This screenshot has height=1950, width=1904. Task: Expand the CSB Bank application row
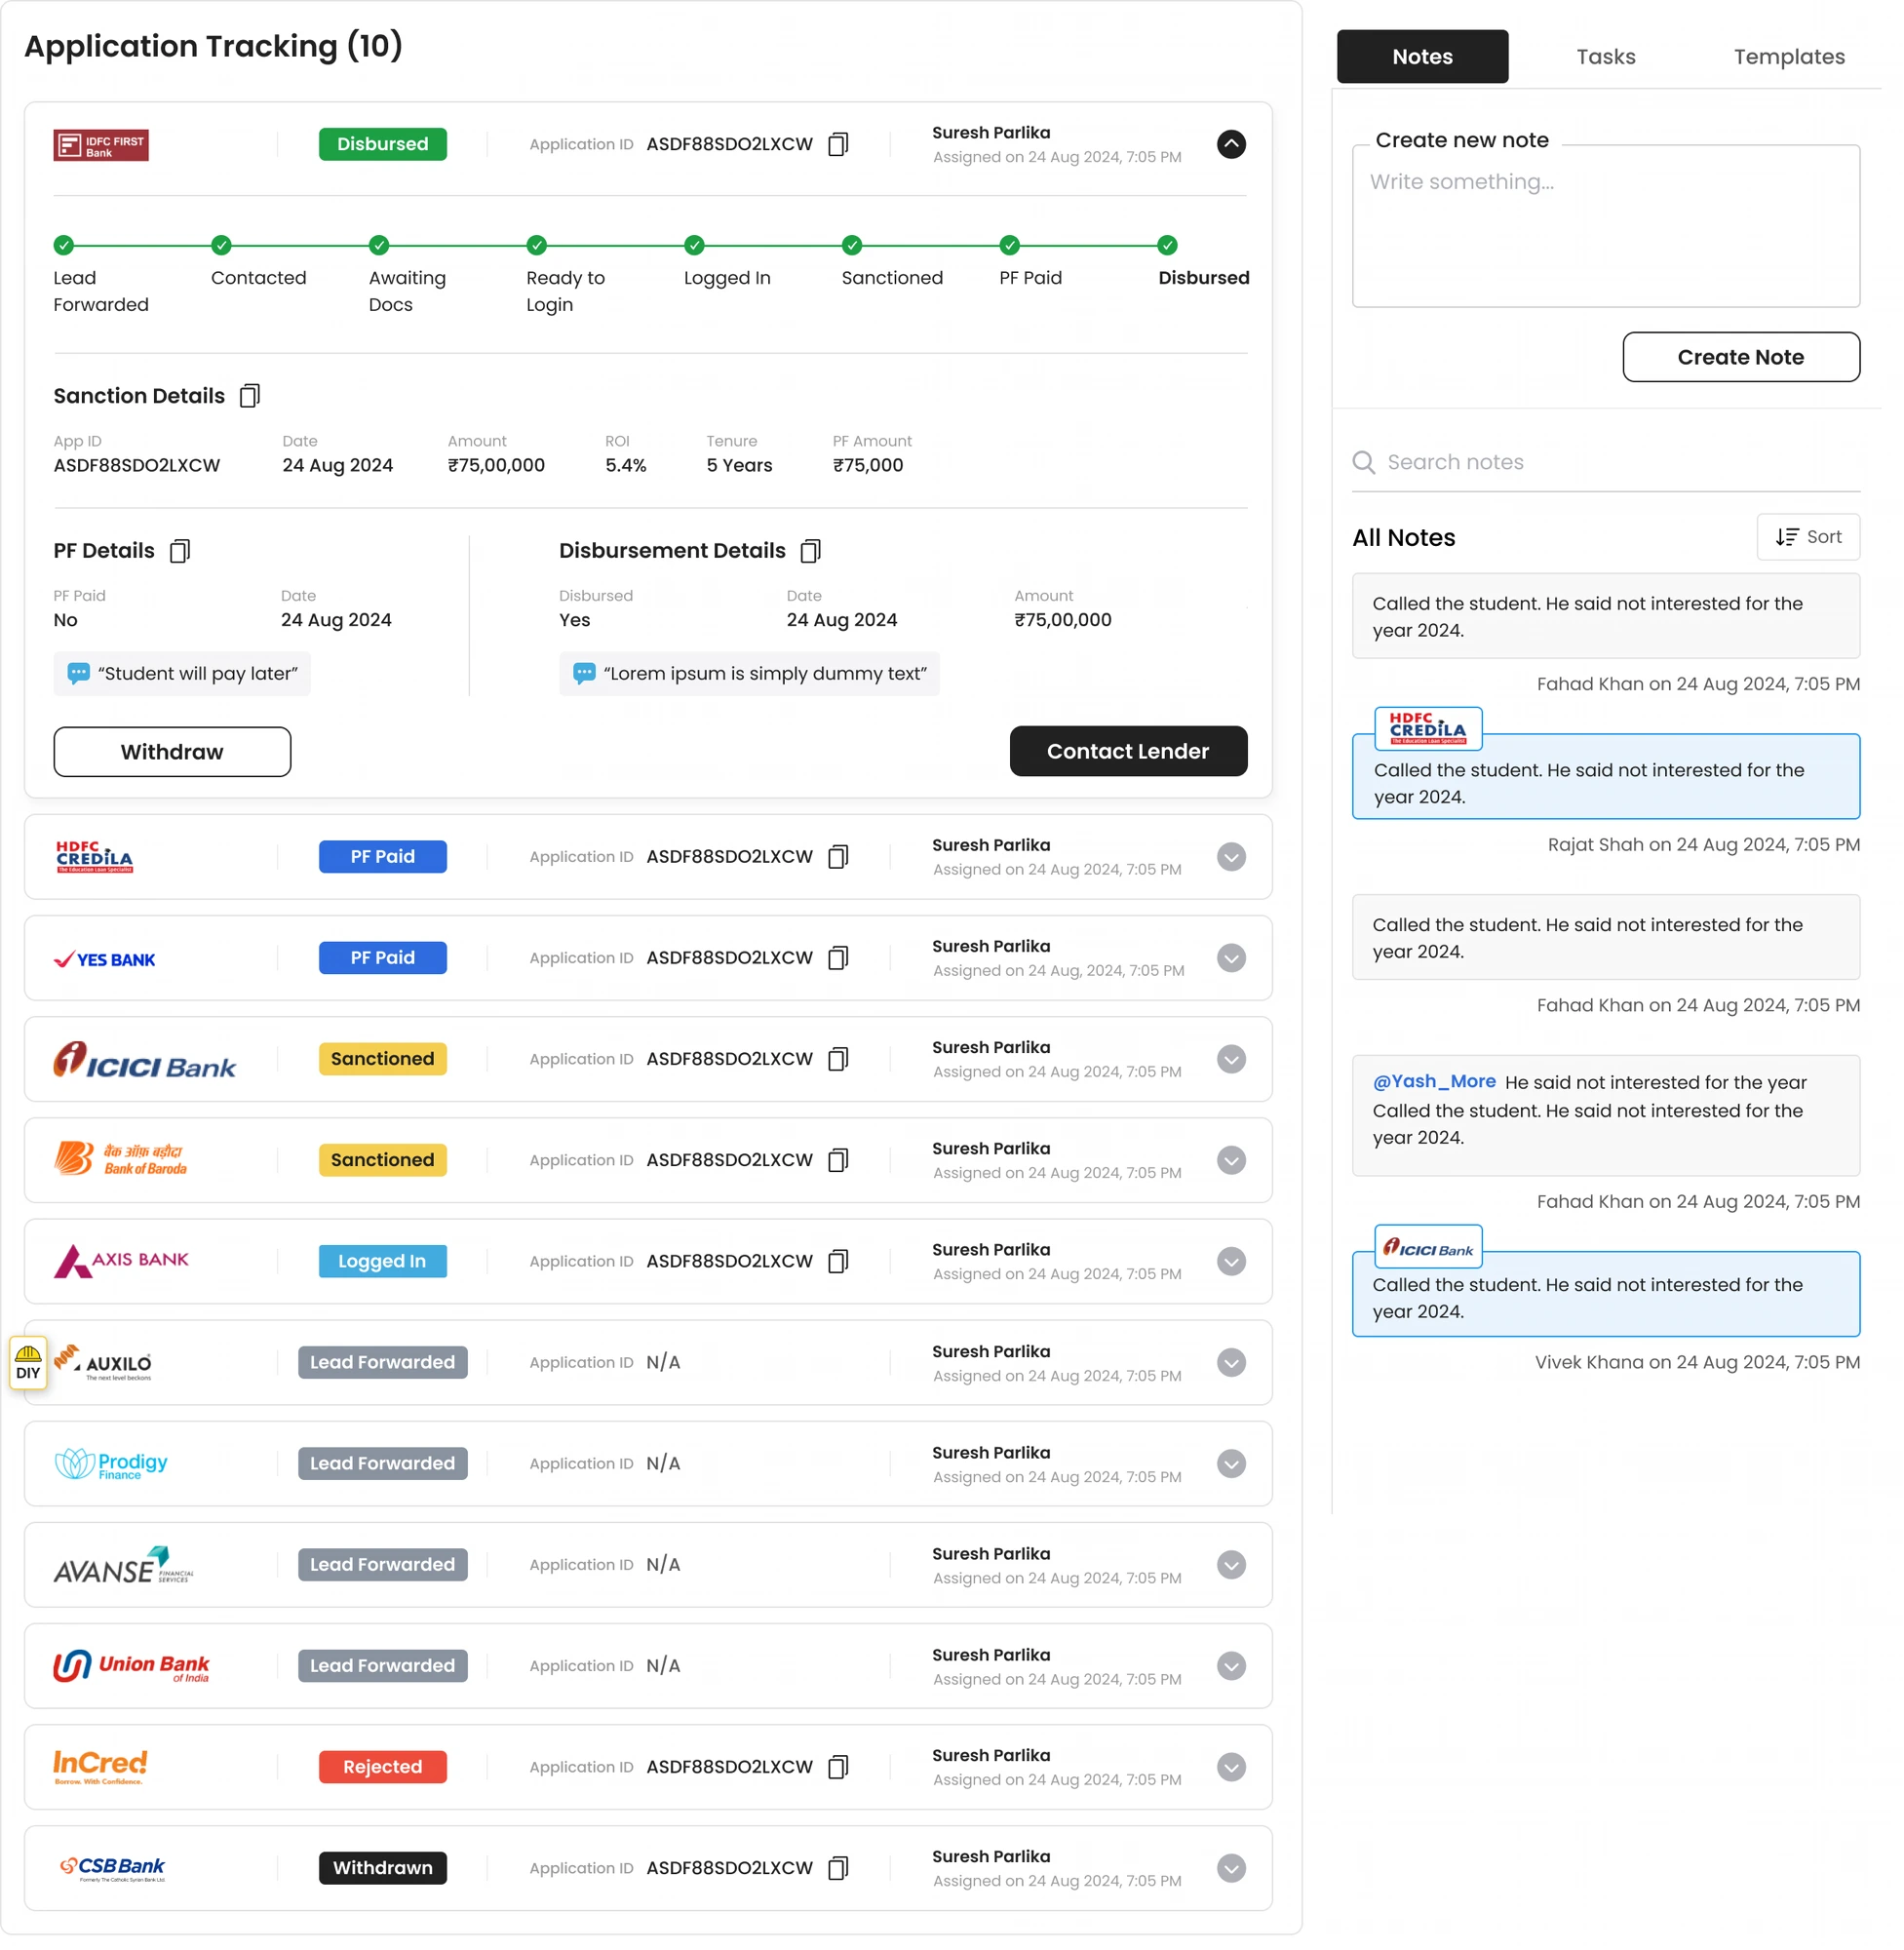(1231, 1868)
